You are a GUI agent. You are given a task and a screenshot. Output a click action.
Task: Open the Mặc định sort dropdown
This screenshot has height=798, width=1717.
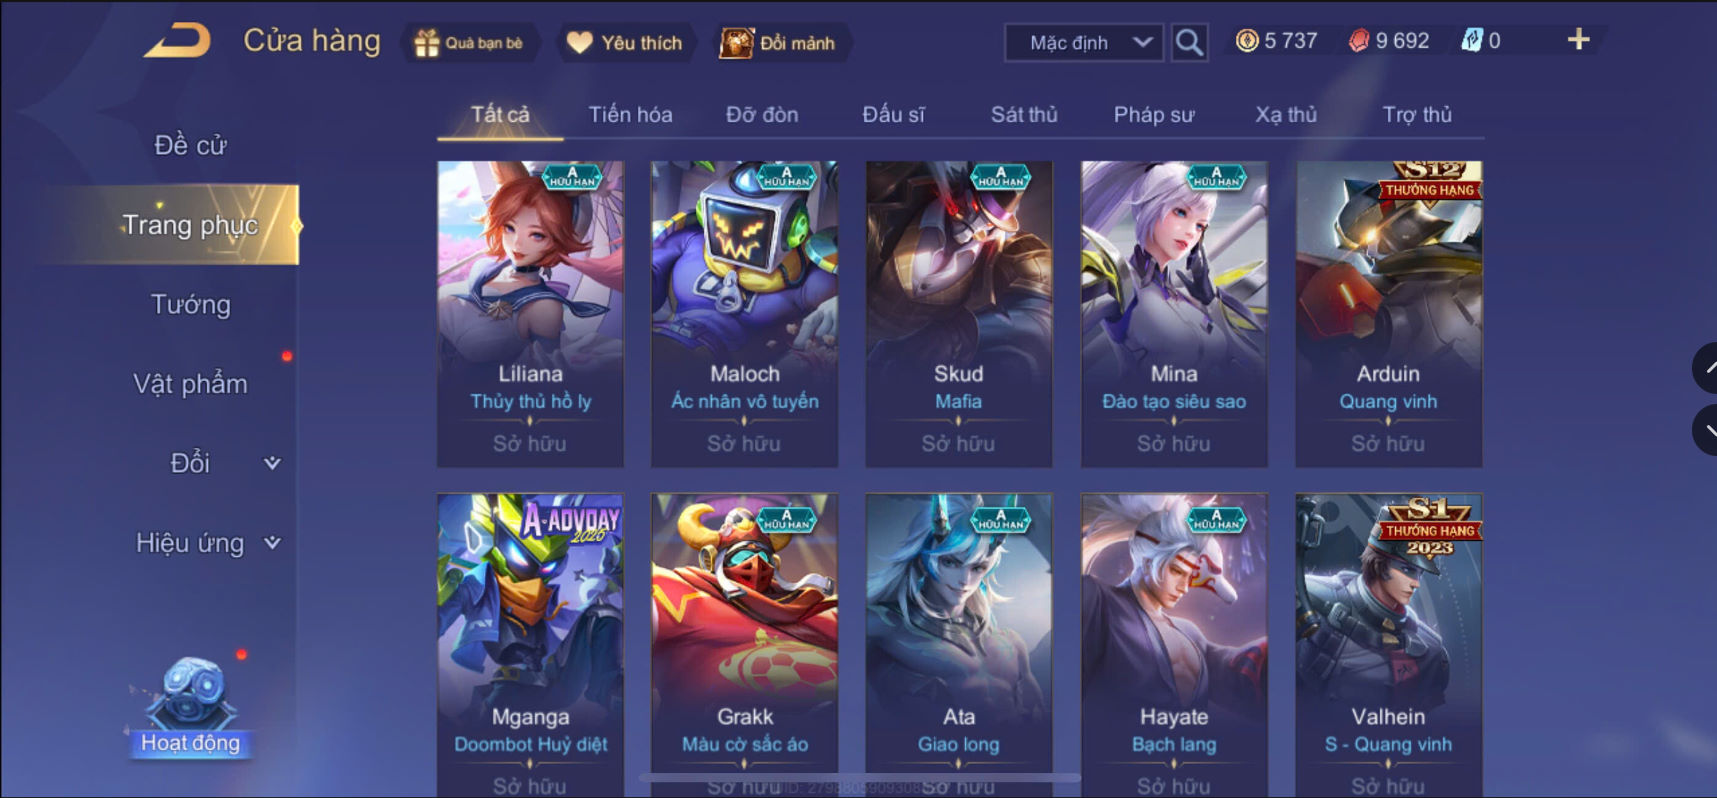pyautogui.click(x=1084, y=43)
